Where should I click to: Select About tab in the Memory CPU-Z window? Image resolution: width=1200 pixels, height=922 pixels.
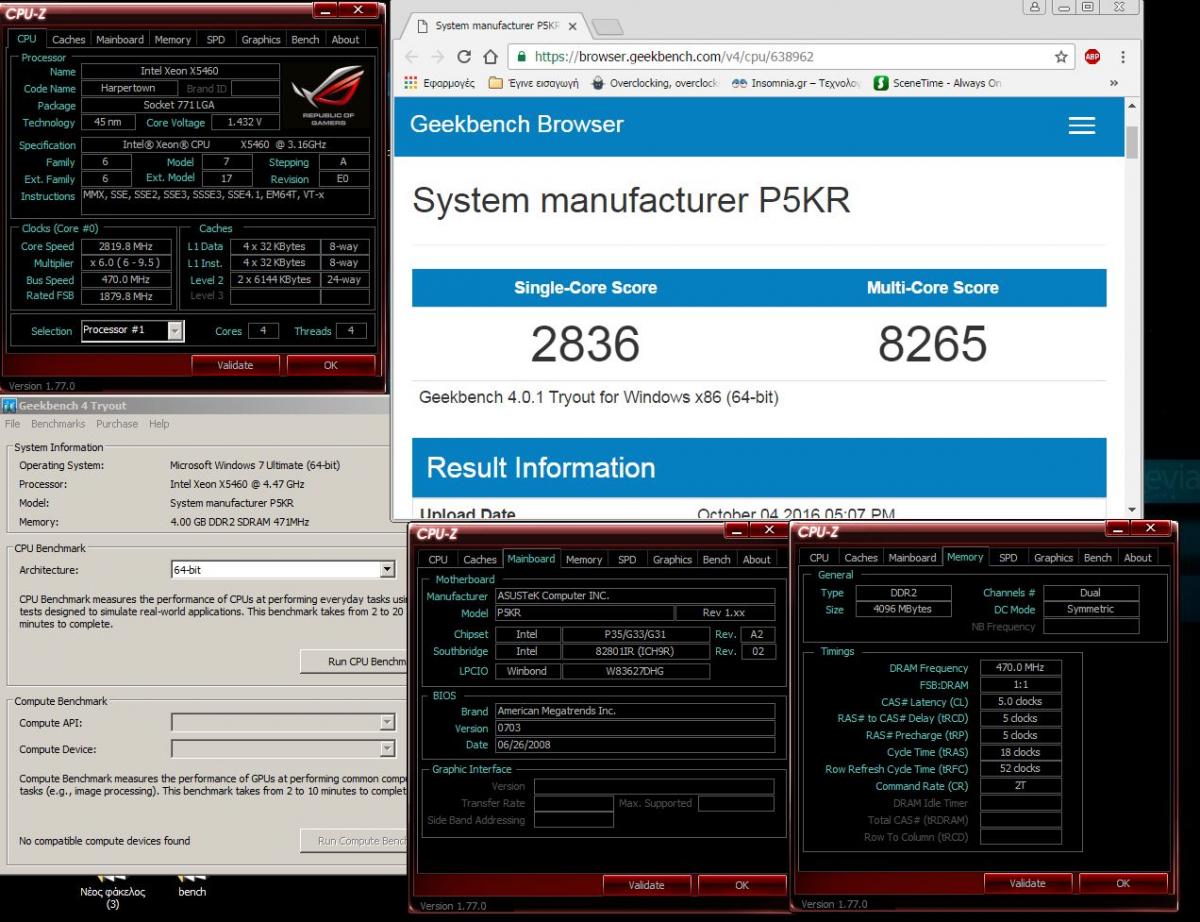(1137, 558)
